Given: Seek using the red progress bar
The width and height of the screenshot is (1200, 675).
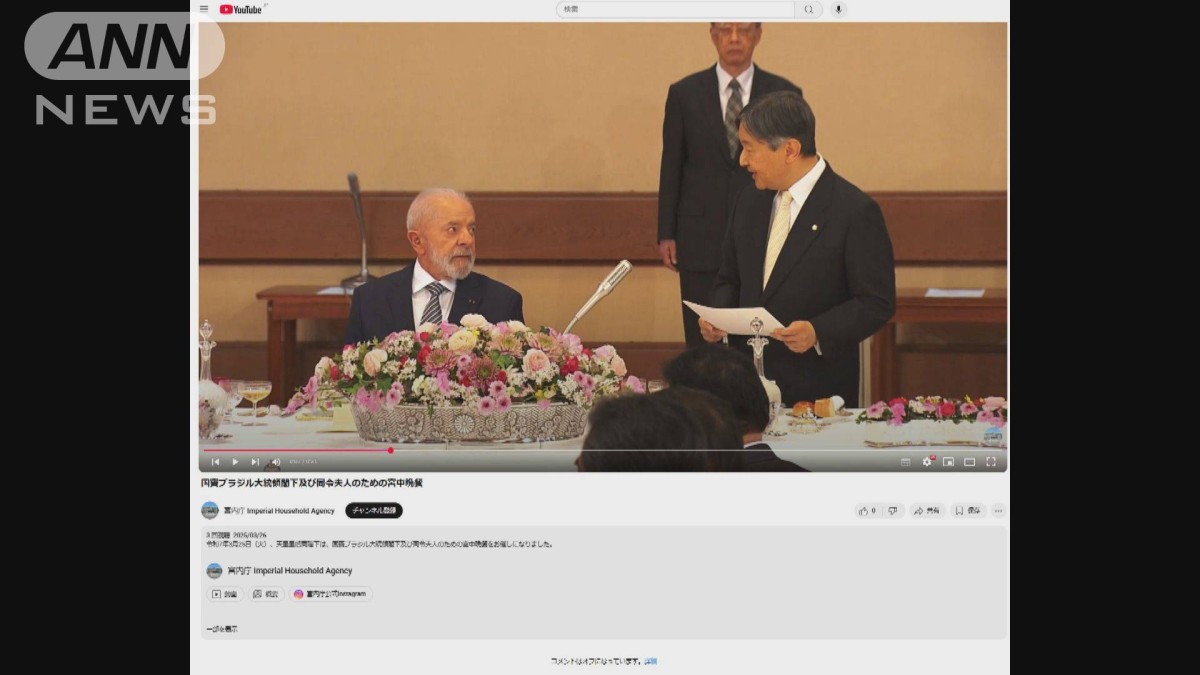Looking at the screenshot, I should (300, 450).
